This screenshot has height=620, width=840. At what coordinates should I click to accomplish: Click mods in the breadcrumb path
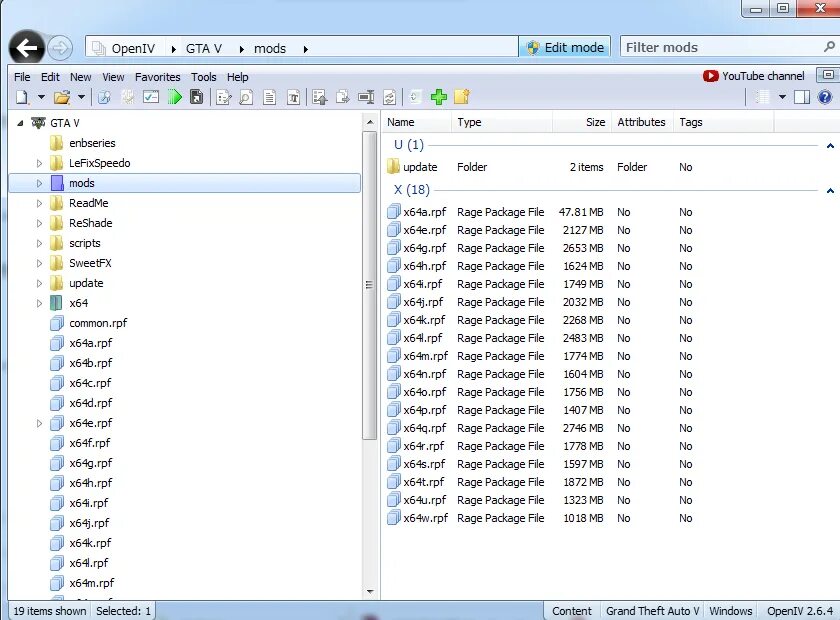tap(270, 49)
